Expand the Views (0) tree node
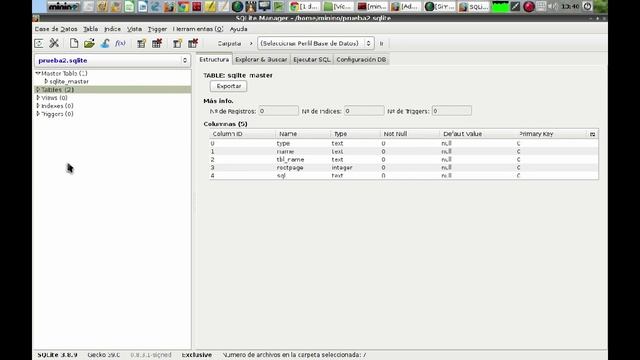The height and width of the screenshot is (360, 640). 38,98
